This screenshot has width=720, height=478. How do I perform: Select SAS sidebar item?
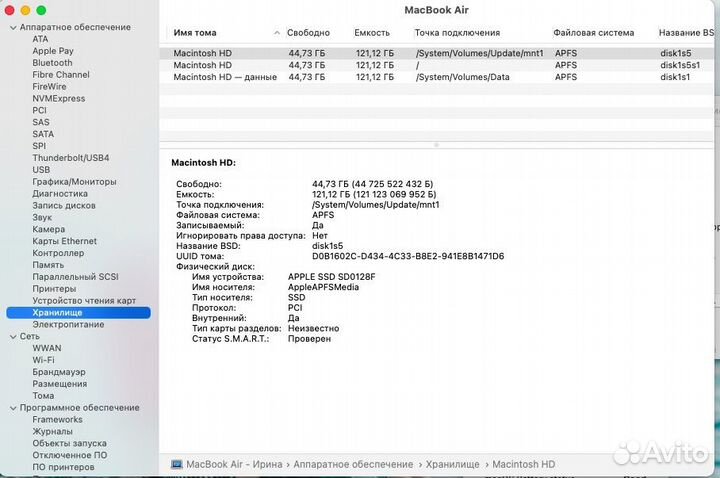pyautogui.click(x=40, y=122)
